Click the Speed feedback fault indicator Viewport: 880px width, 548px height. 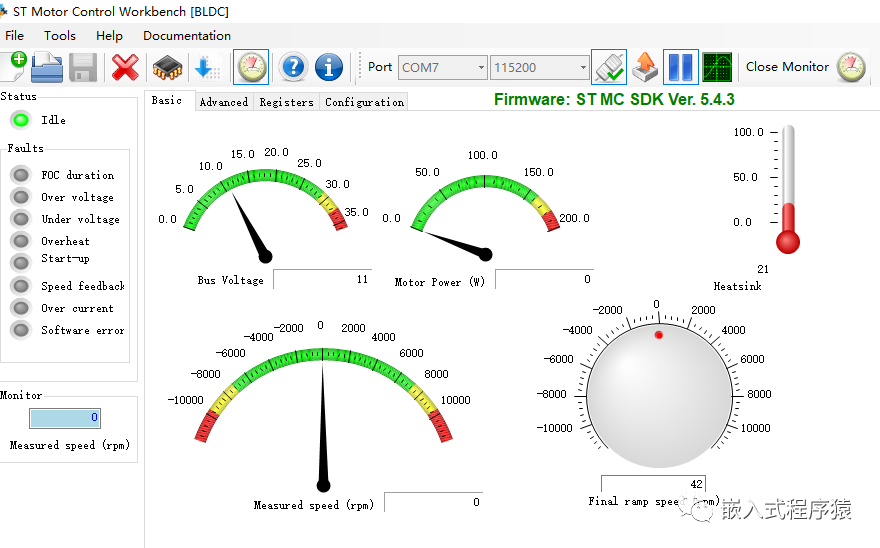pyautogui.click(x=21, y=286)
